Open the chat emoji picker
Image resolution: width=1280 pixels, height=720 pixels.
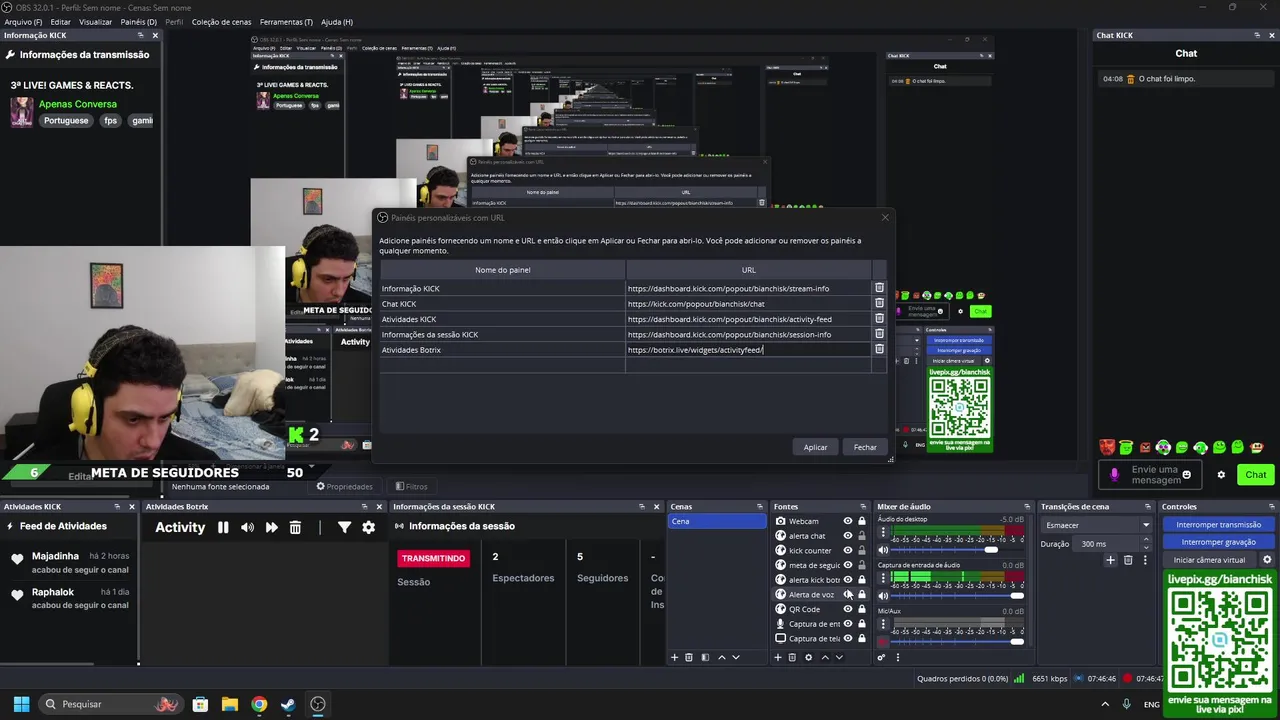tap(1187, 475)
